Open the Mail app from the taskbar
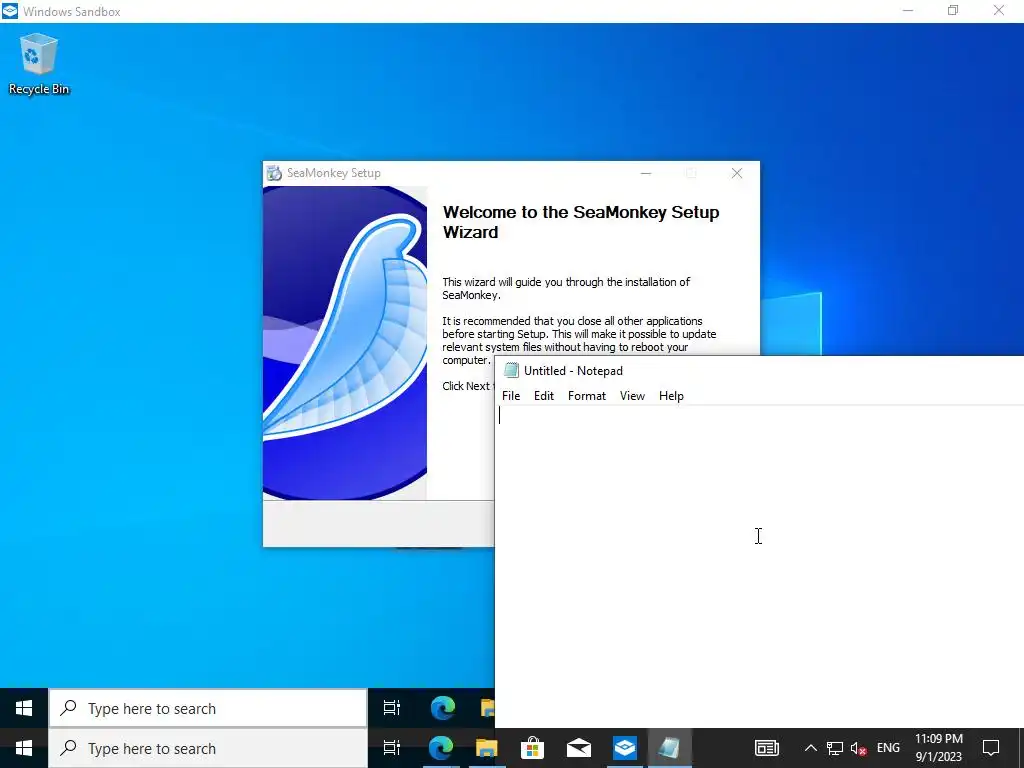The width and height of the screenshot is (1024, 768). coord(579,748)
